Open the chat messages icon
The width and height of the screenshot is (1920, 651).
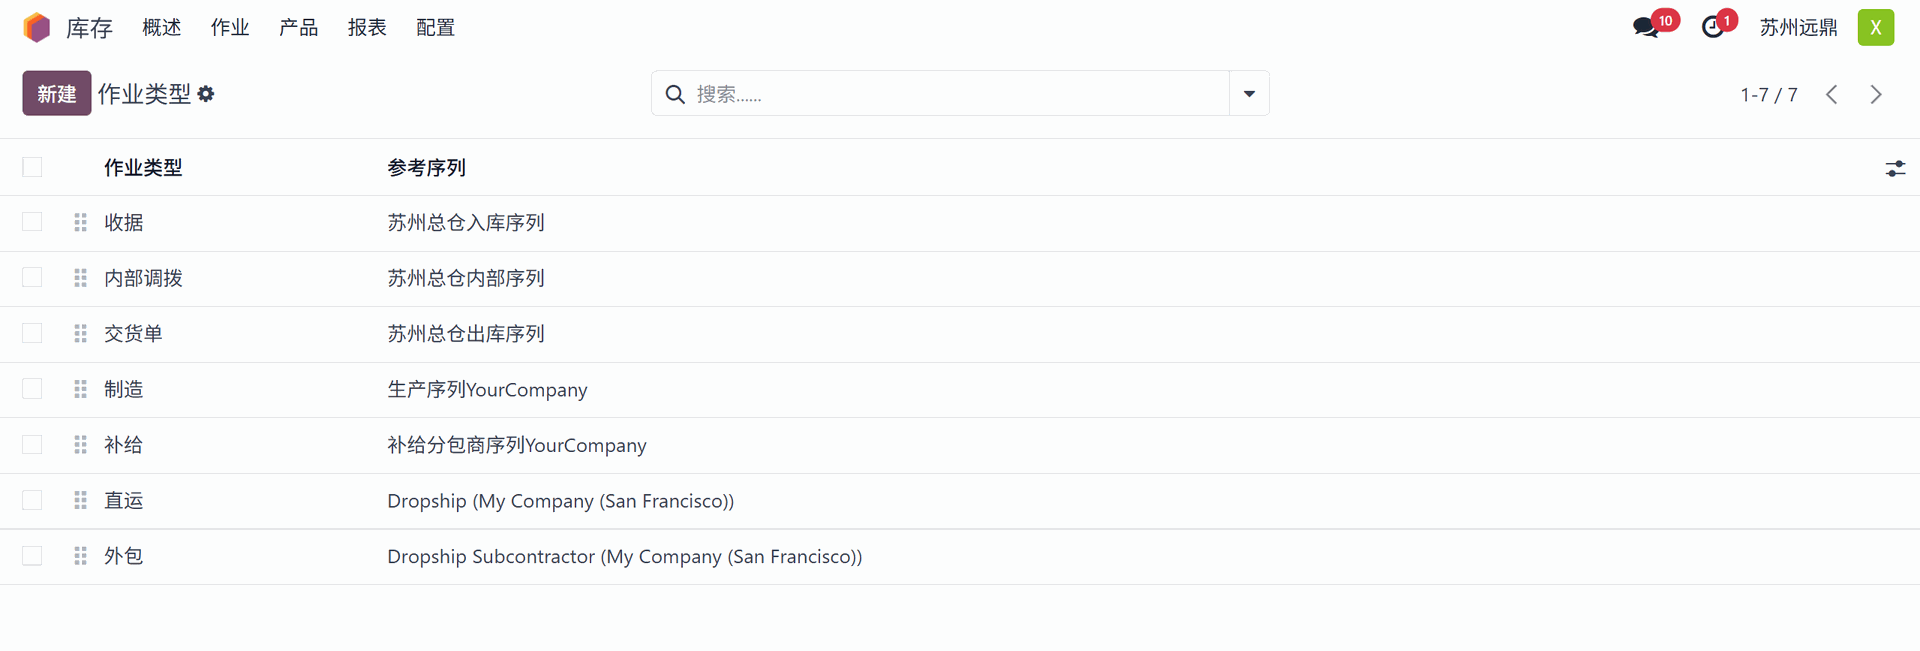tap(1645, 27)
